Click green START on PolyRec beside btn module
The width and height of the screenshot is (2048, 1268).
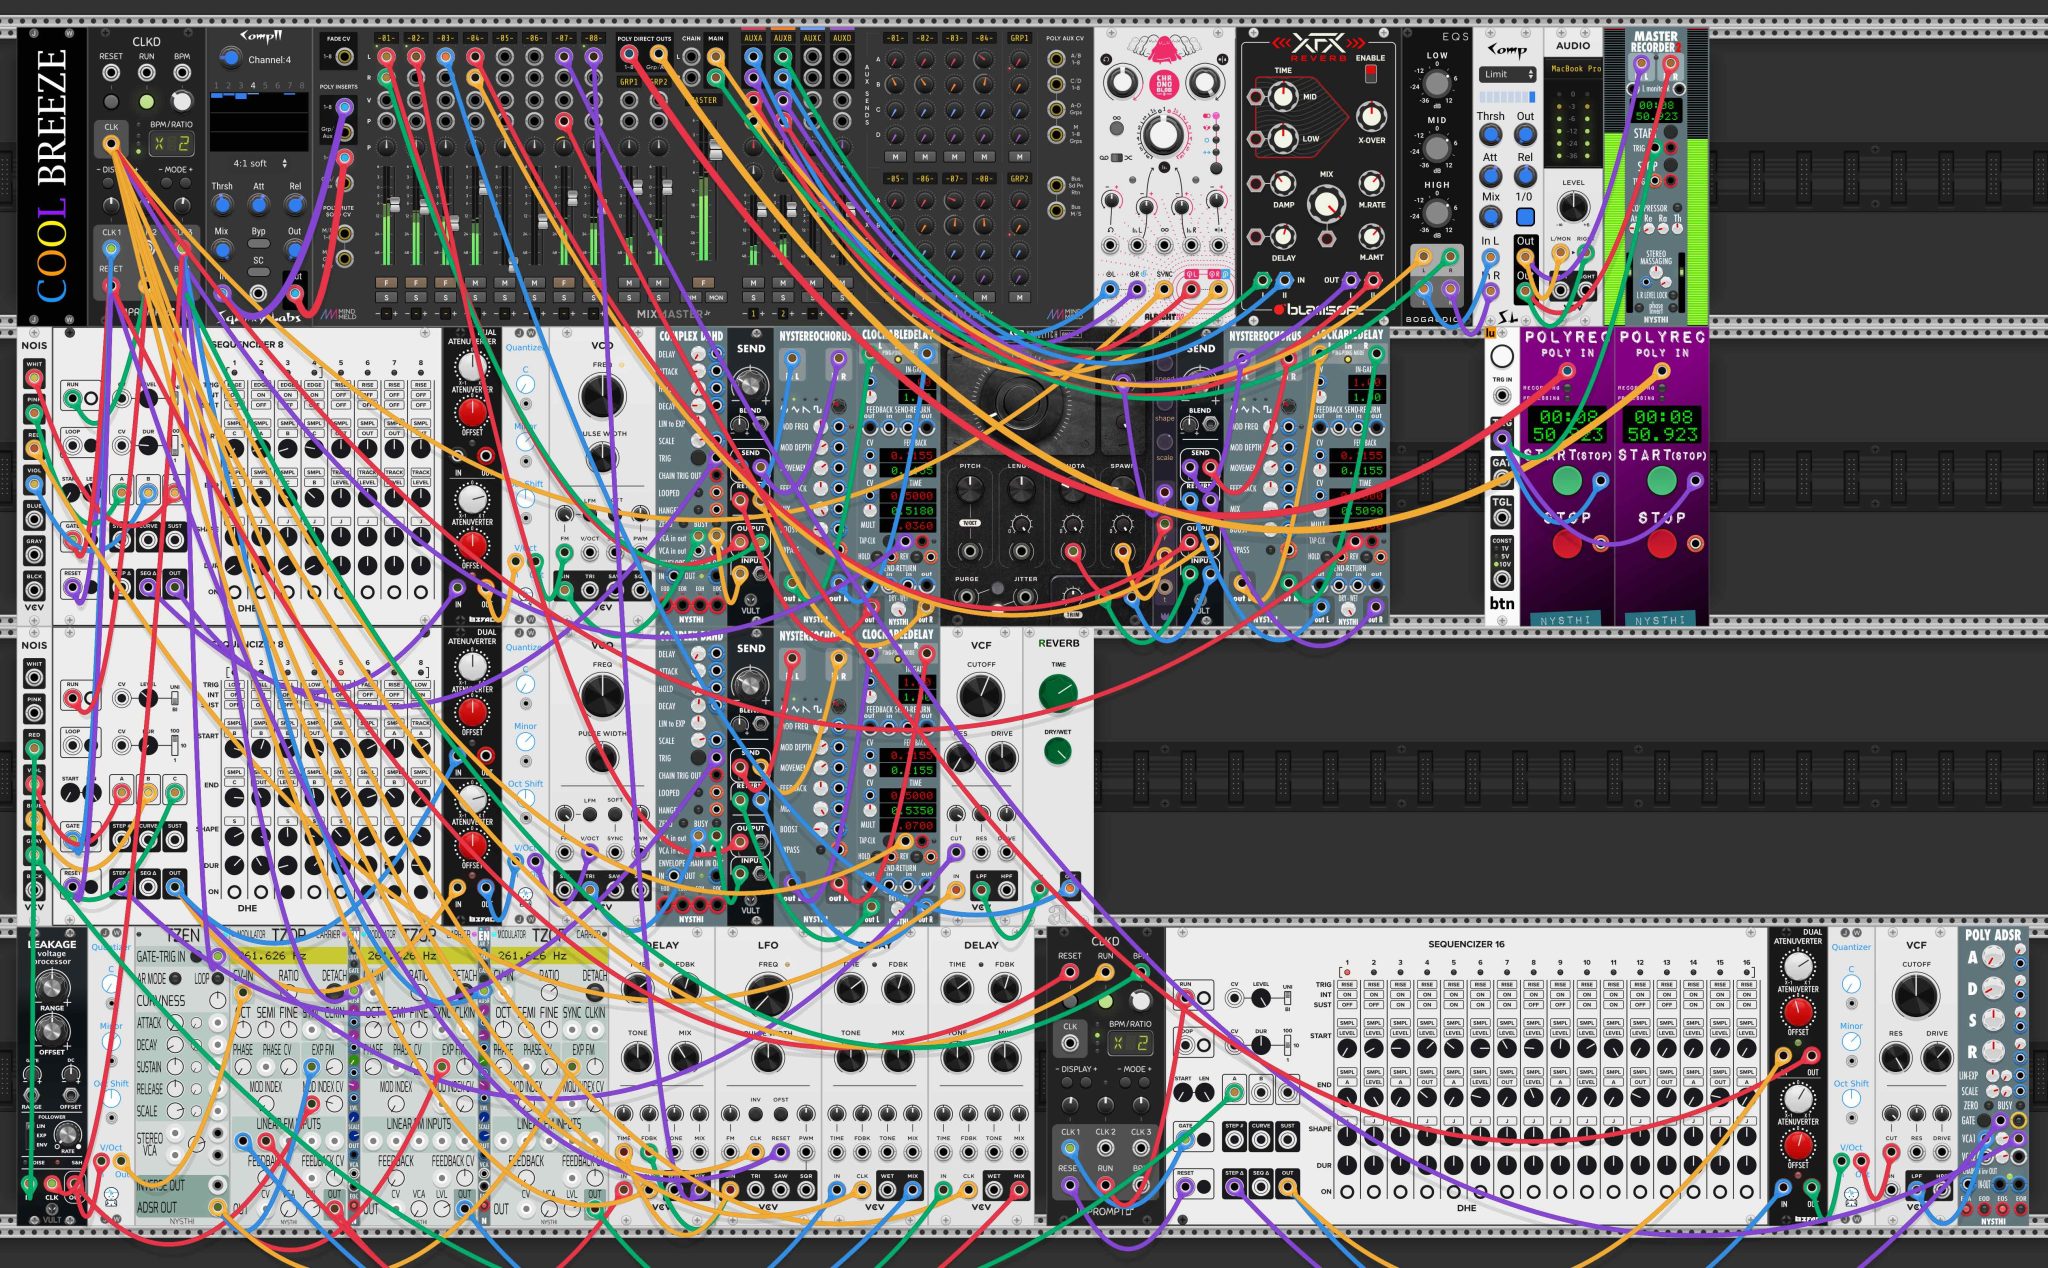1567,481
